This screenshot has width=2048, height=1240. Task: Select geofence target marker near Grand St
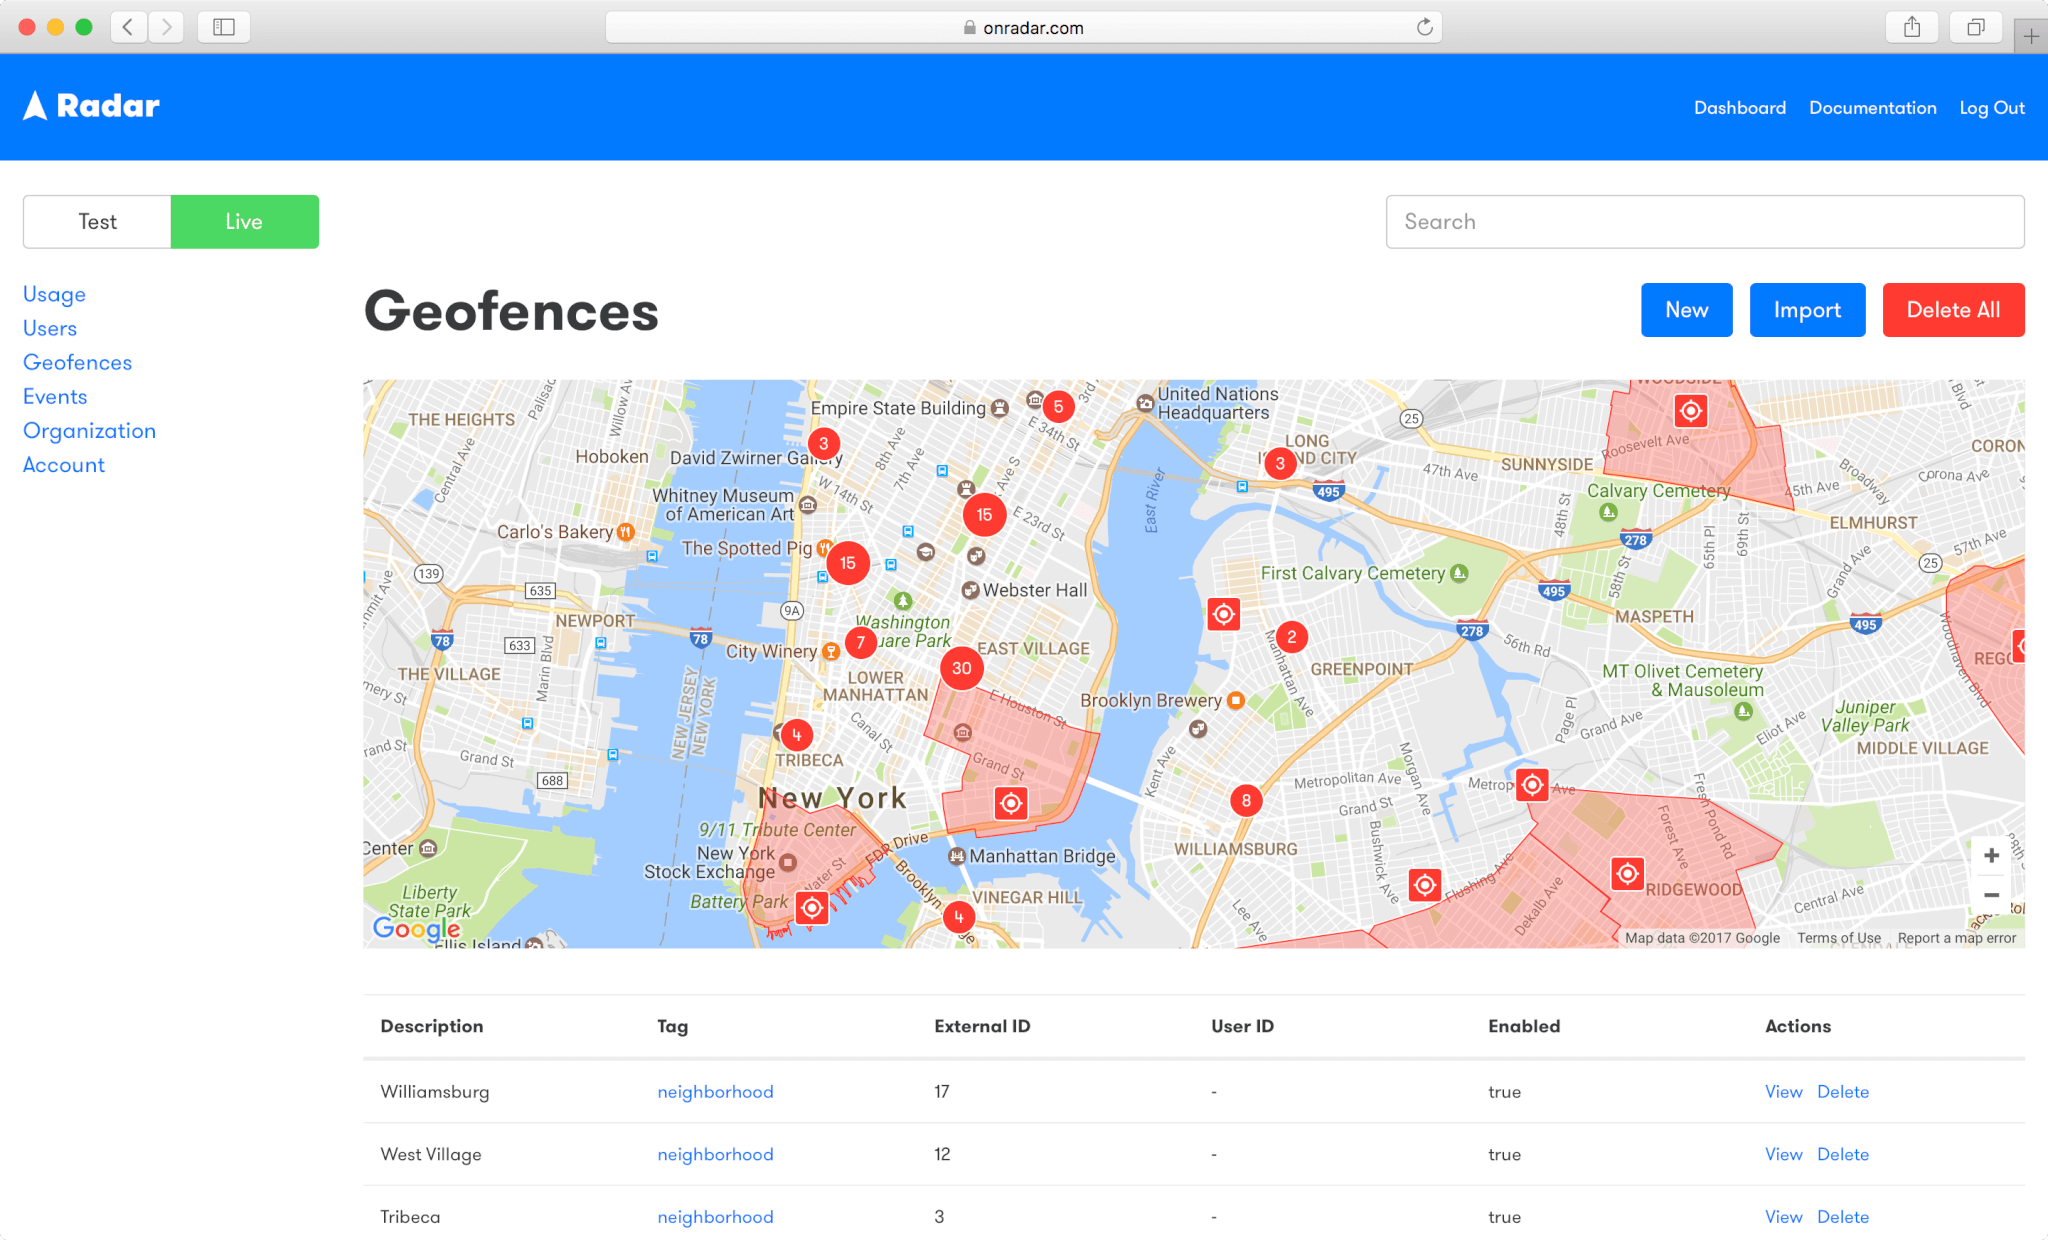[x=1011, y=803]
